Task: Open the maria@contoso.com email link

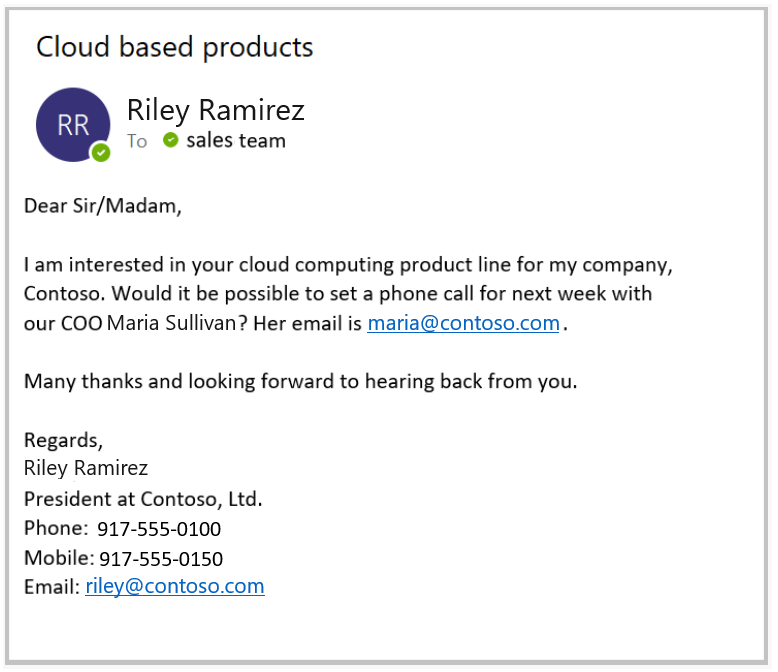Action: click(463, 323)
